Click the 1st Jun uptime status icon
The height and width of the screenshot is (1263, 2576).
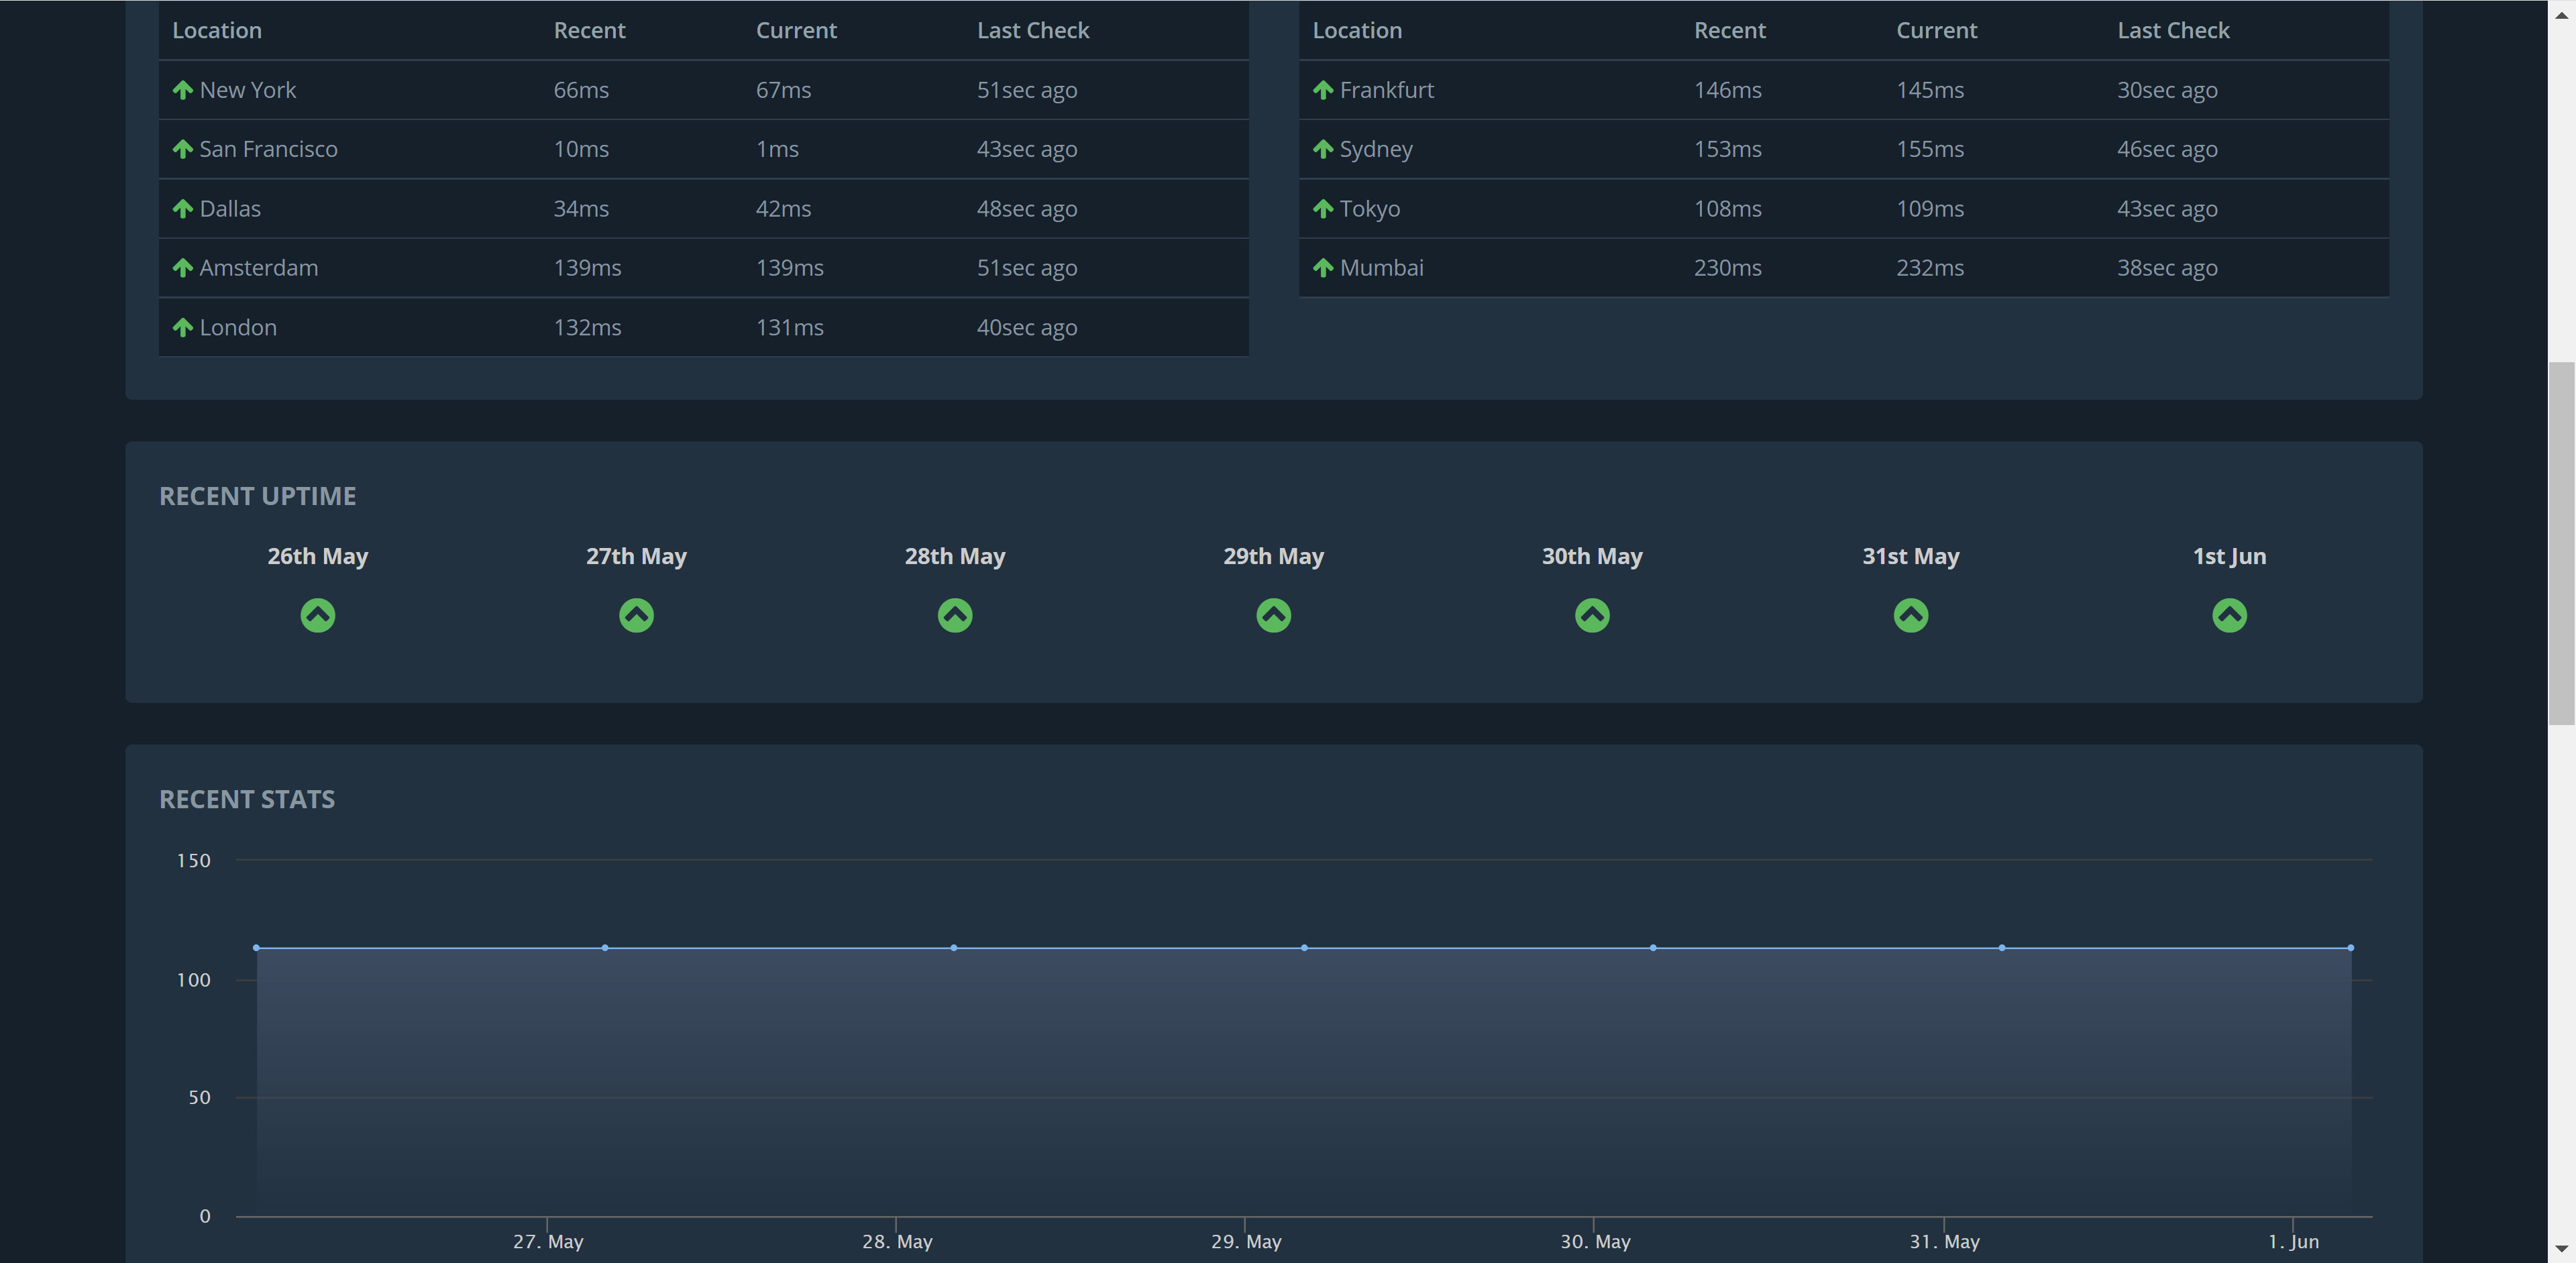coord(2229,615)
